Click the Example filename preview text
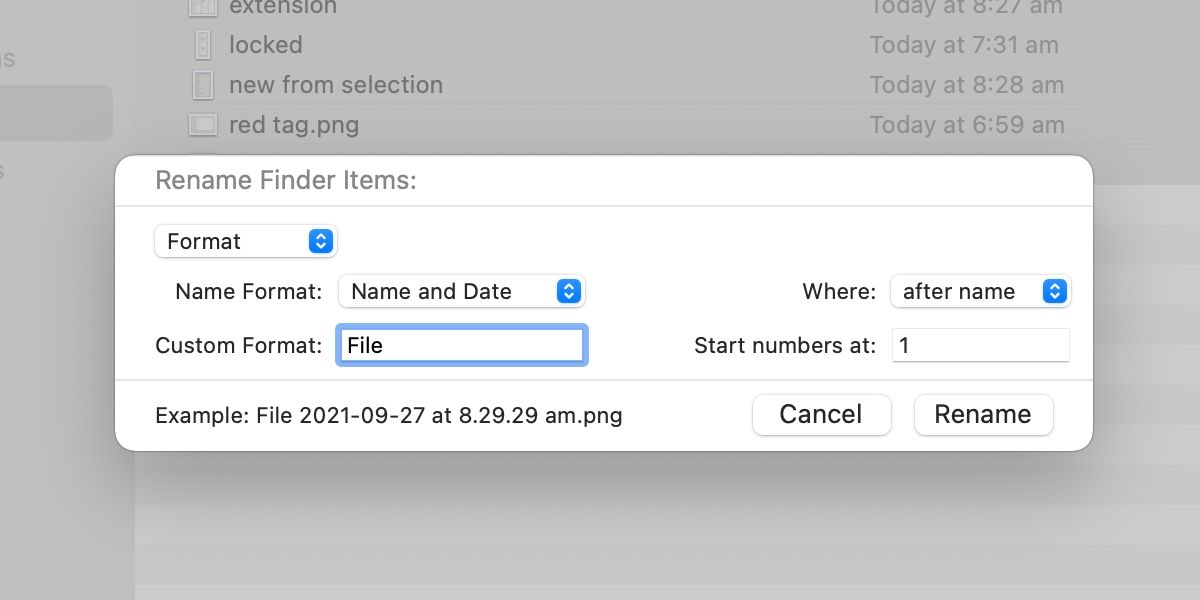 pyautogui.click(x=389, y=415)
